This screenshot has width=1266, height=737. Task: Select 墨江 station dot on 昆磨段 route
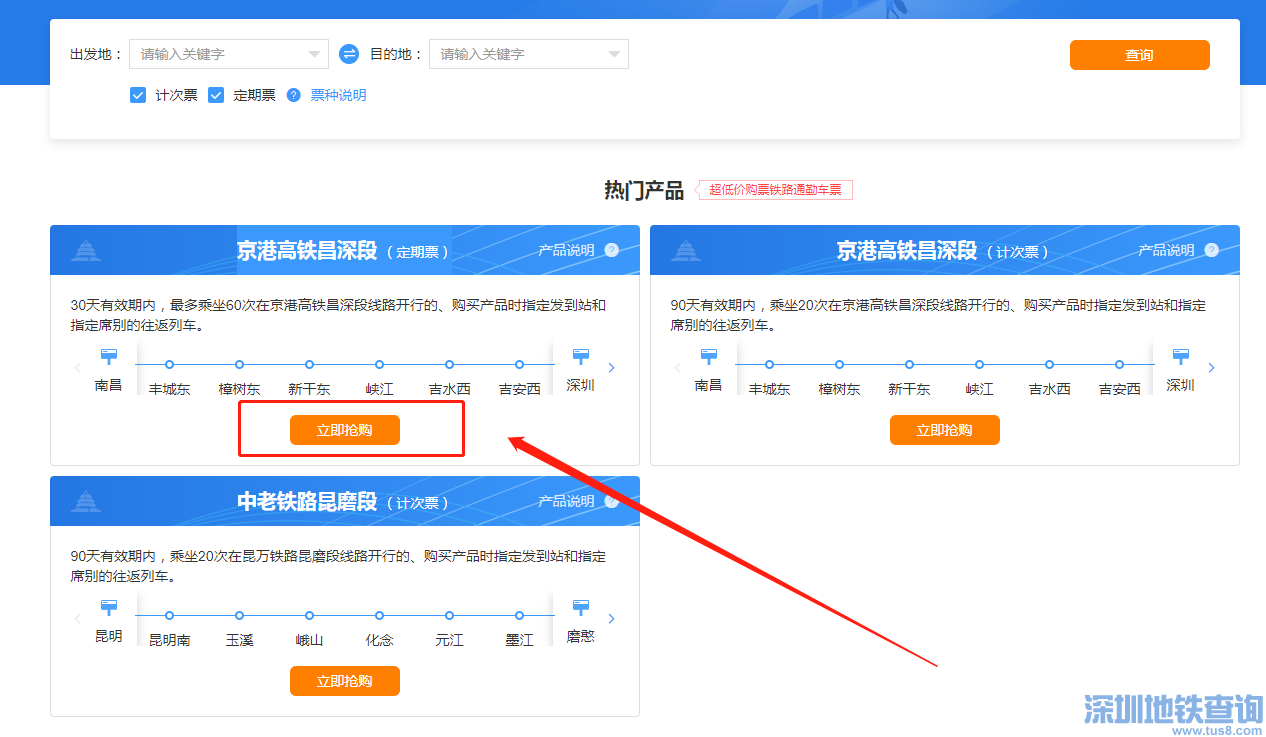click(520, 616)
